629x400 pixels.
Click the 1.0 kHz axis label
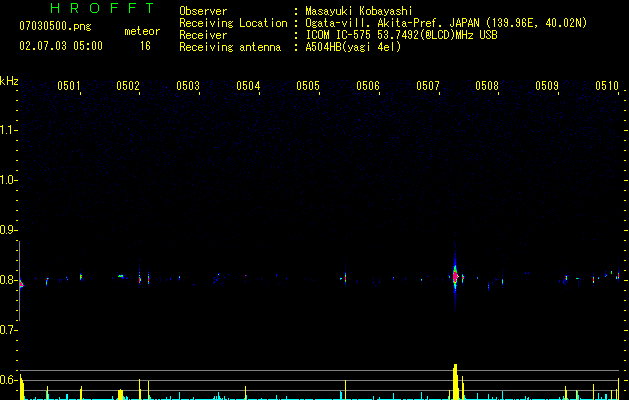pyautogui.click(x=8, y=180)
